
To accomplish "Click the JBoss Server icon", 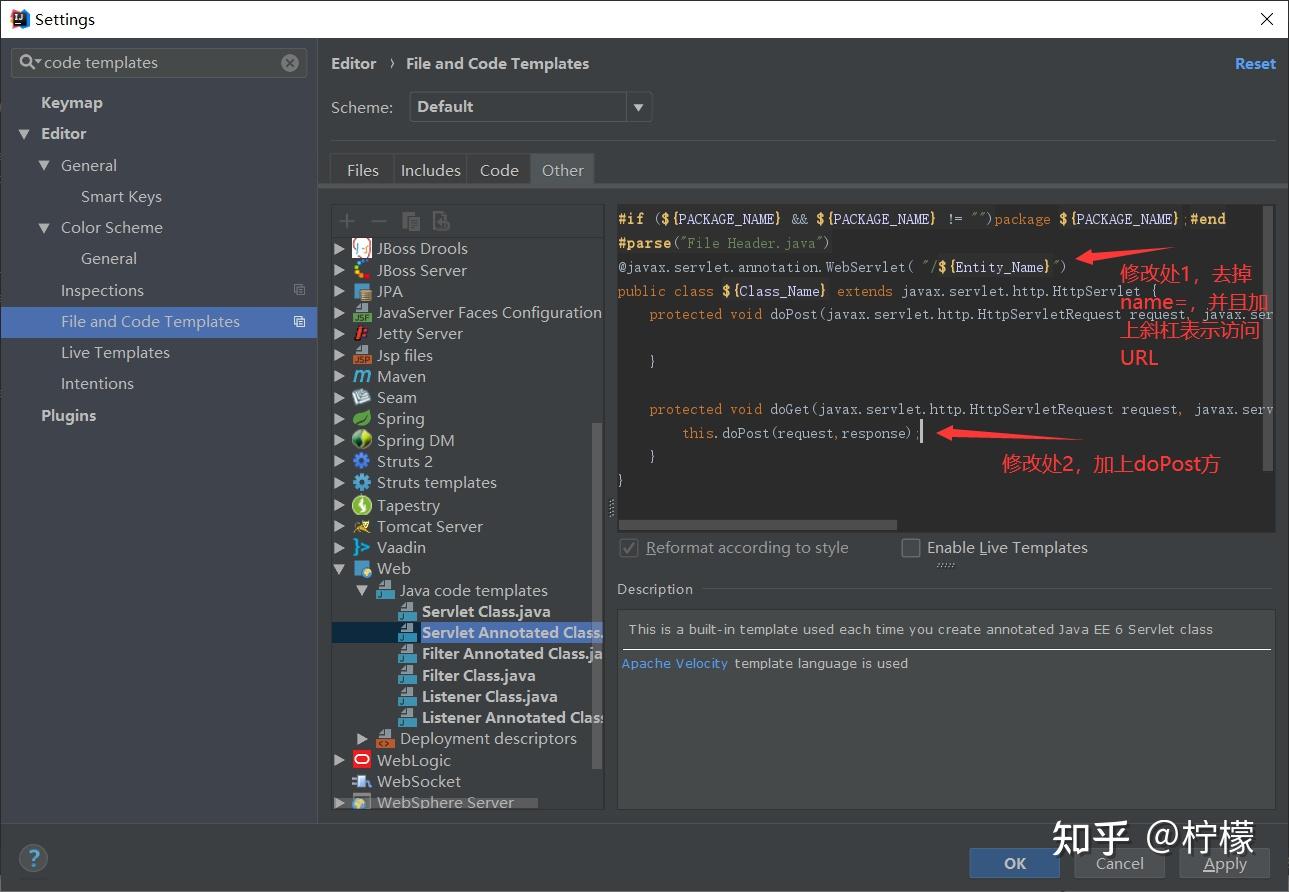I will [362, 270].
